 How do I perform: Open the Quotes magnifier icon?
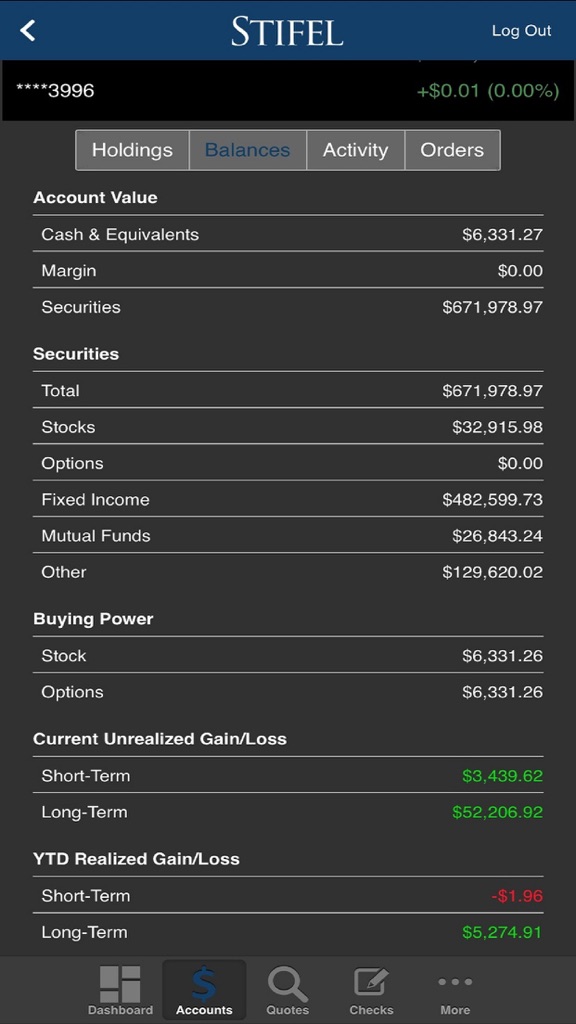click(x=287, y=984)
